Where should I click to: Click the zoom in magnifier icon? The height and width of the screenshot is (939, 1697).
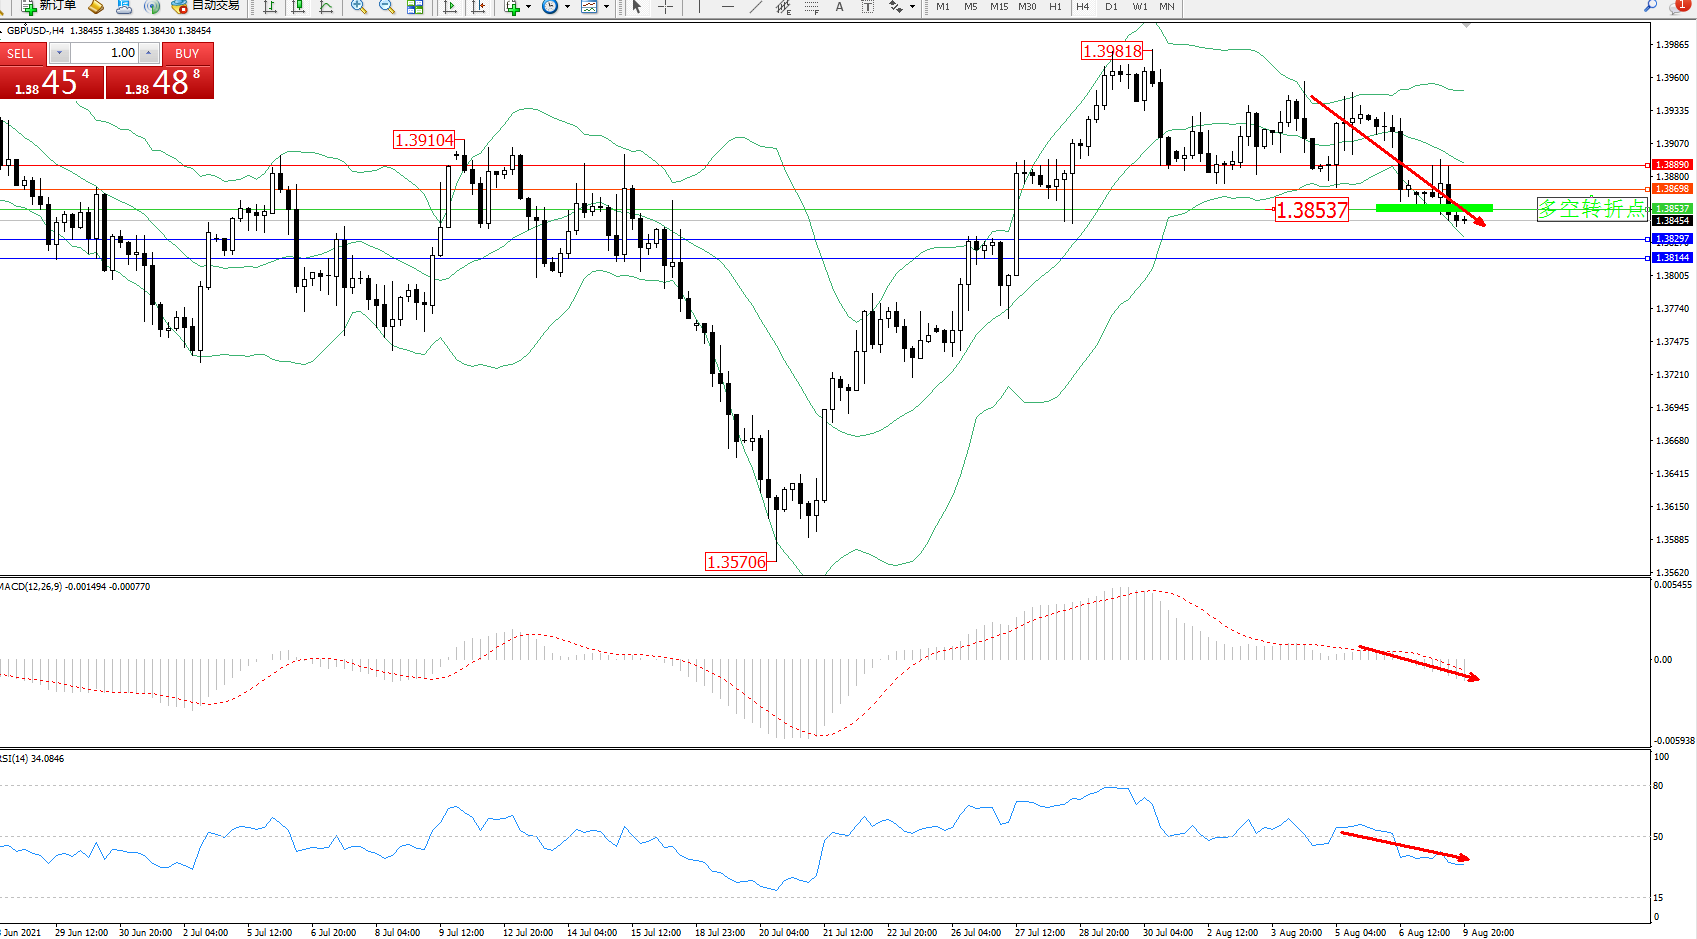[x=358, y=7]
